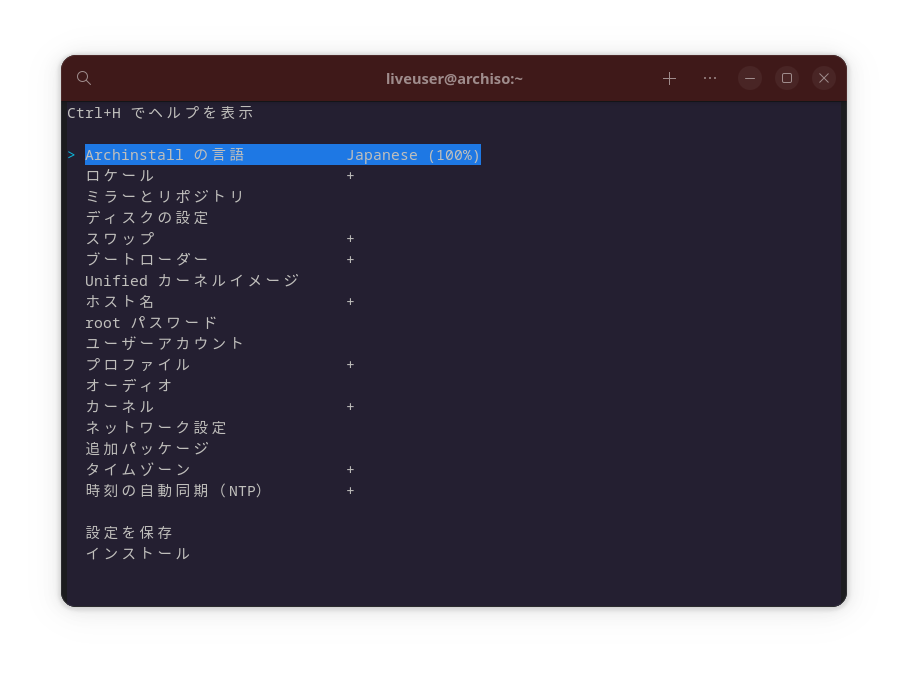
Task: Select root パスワード entry
Action: click(x=151, y=323)
